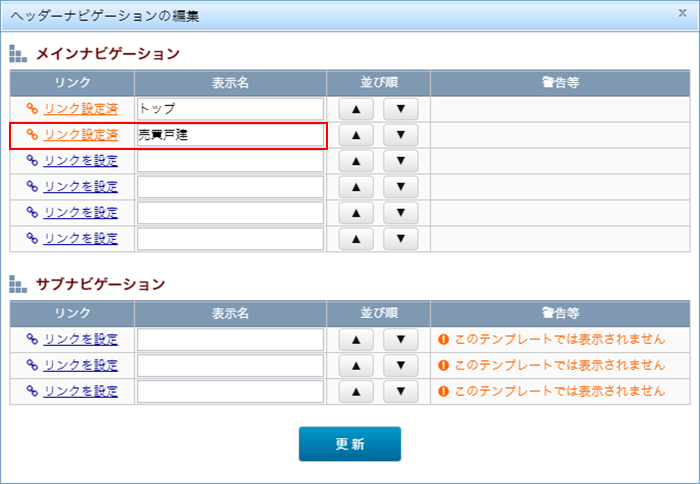Click リンクを設定 in third main navigation row
Image resolution: width=700 pixels, height=484 pixels.
[81, 160]
